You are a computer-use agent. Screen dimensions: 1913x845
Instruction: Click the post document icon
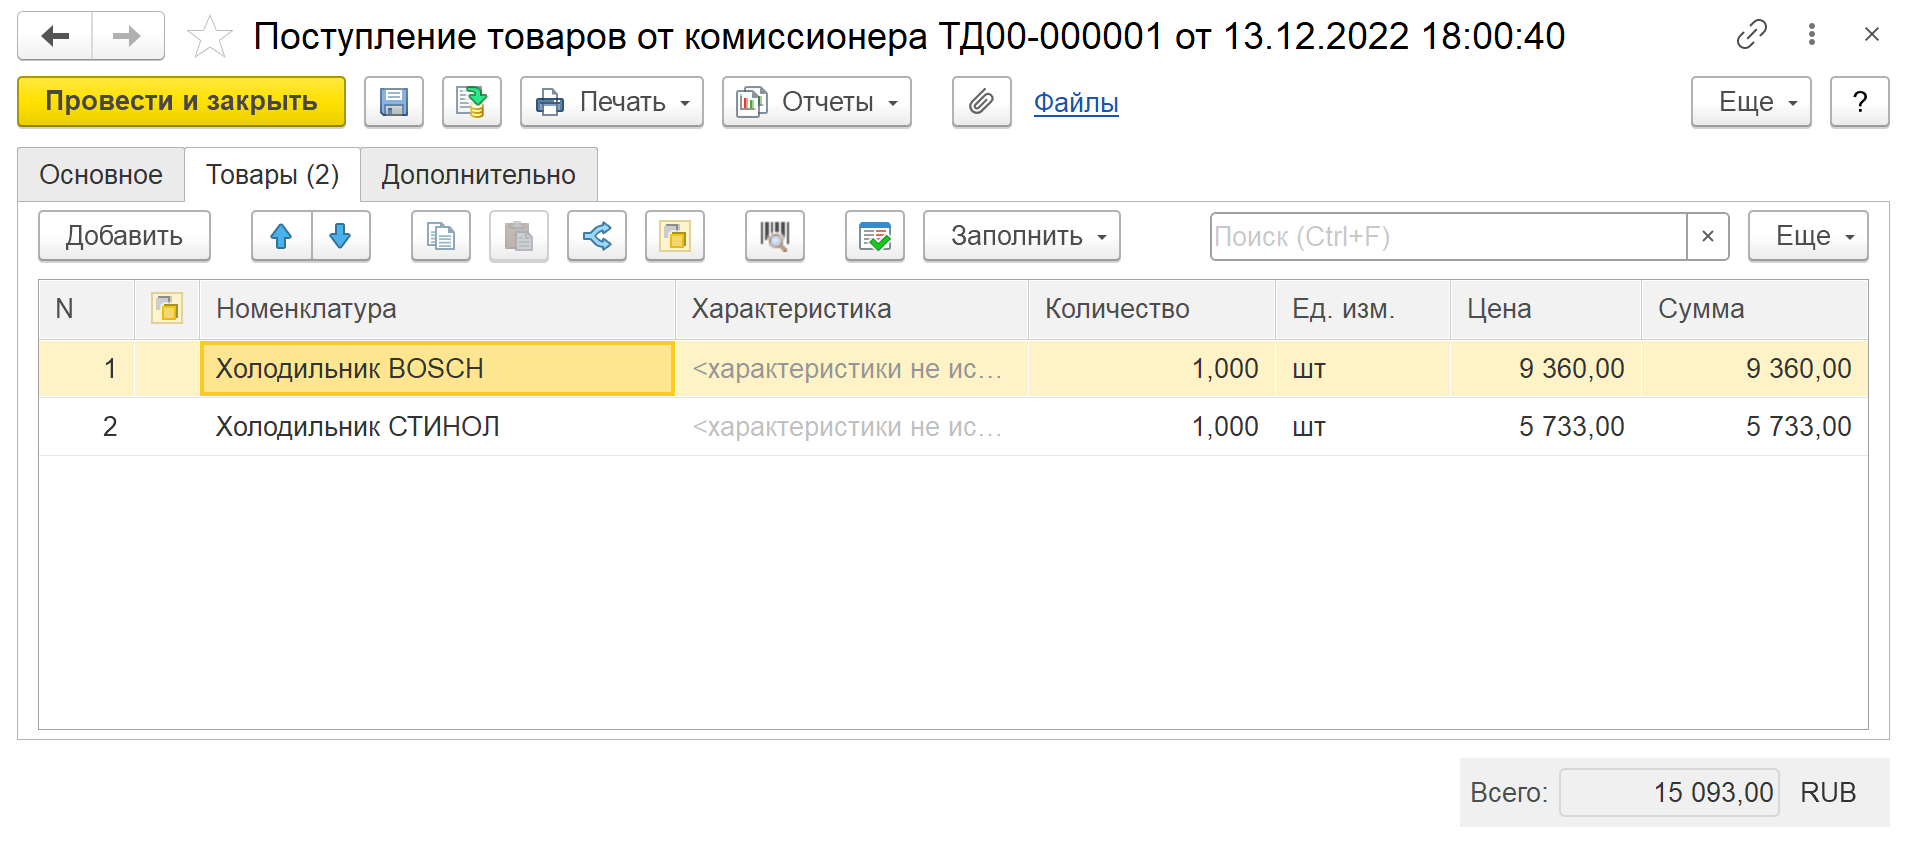[x=471, y=102]
